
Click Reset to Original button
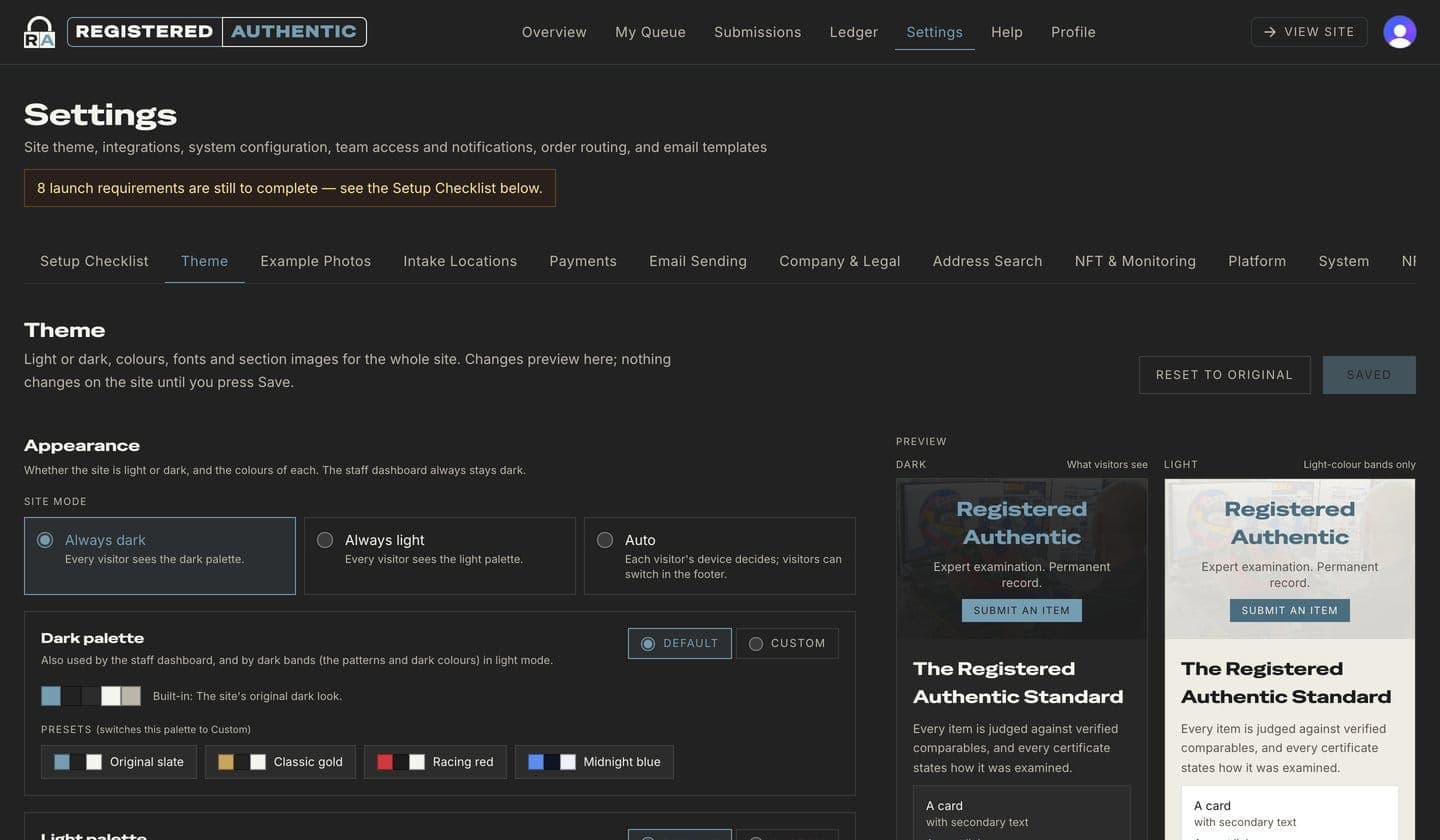pyautogui.click(x=1224, y=375)
